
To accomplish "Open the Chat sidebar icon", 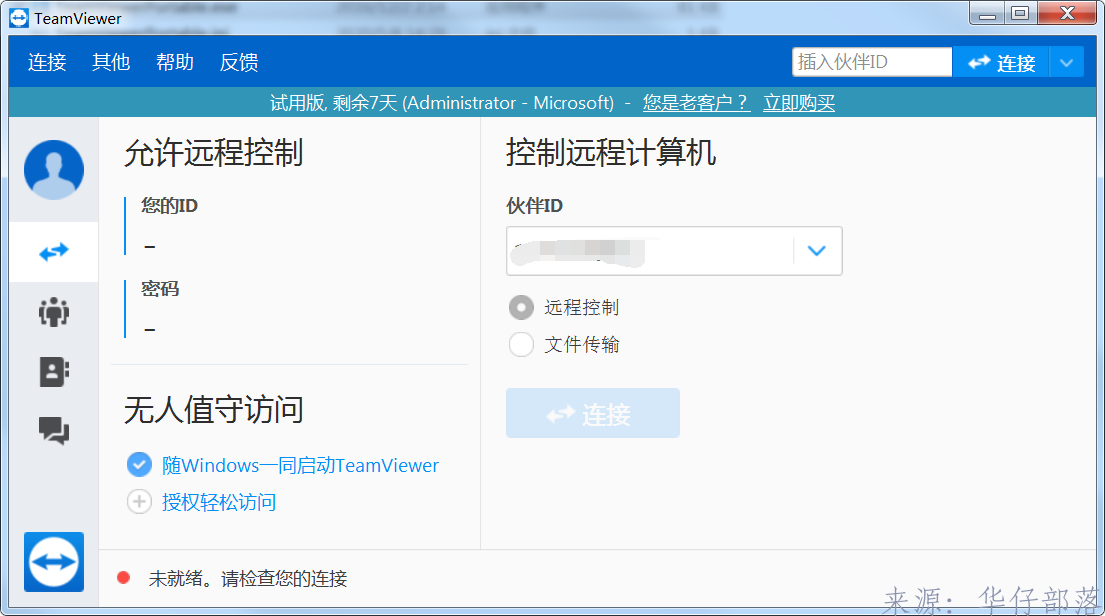I will tap(54, 430).
